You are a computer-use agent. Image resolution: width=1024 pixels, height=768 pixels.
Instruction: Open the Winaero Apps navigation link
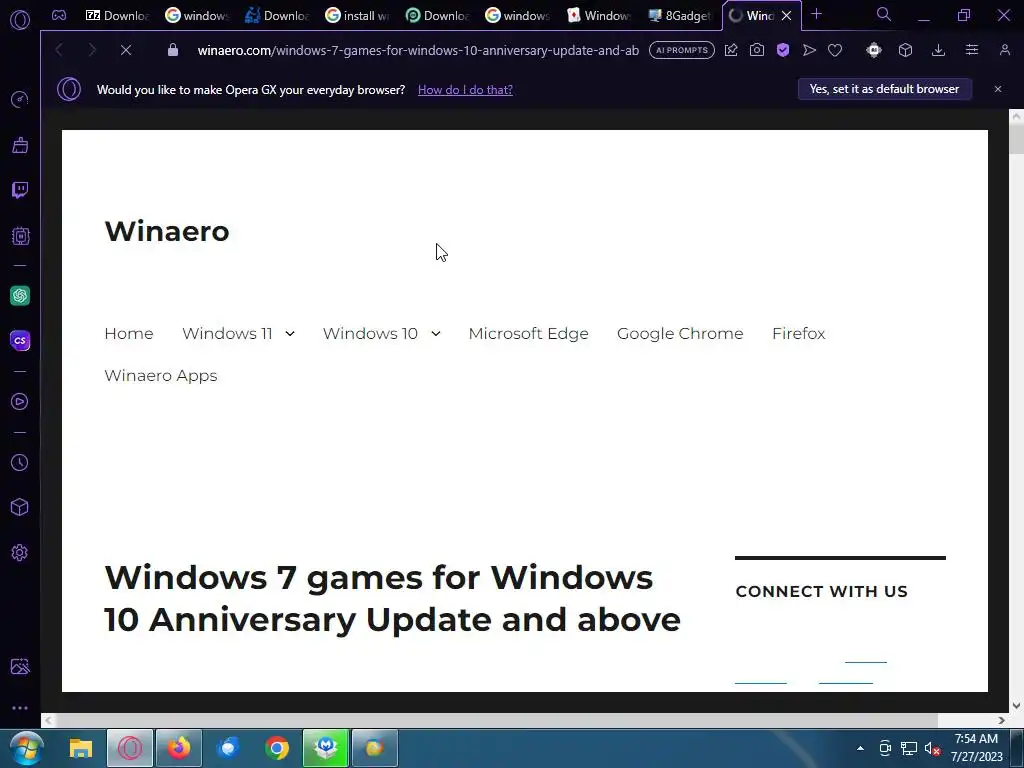161,376
